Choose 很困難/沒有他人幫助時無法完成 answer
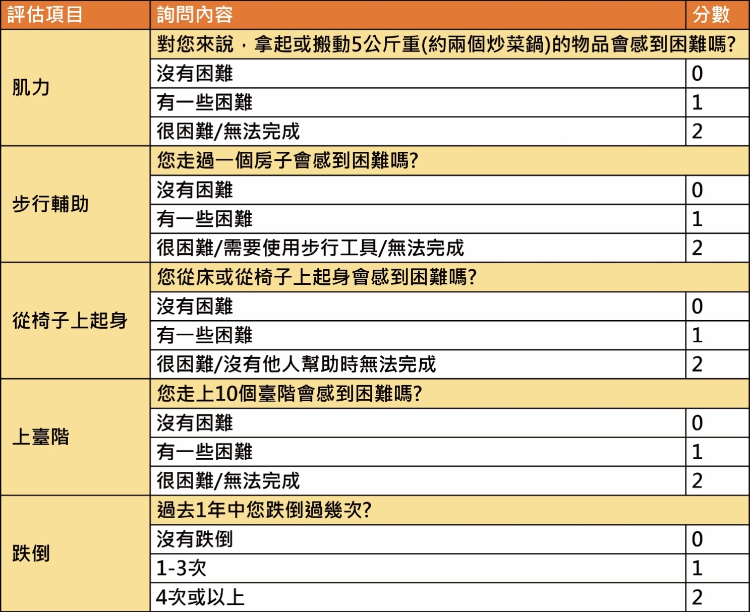 [418, 364]
